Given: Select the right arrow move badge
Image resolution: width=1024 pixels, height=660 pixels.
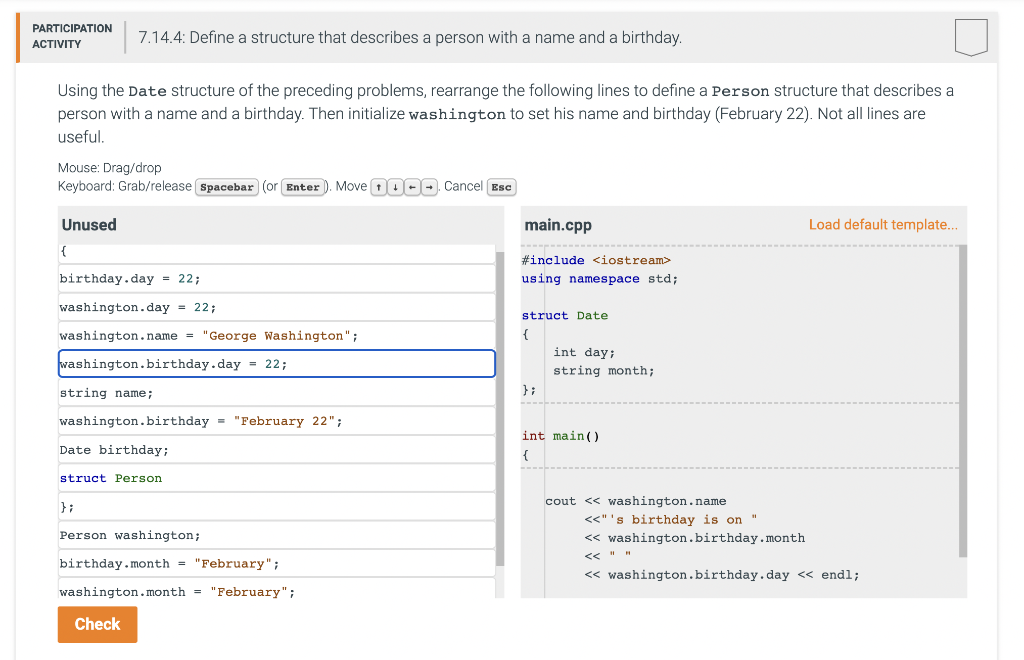Looking at the screenshot, I should (427, 187).
